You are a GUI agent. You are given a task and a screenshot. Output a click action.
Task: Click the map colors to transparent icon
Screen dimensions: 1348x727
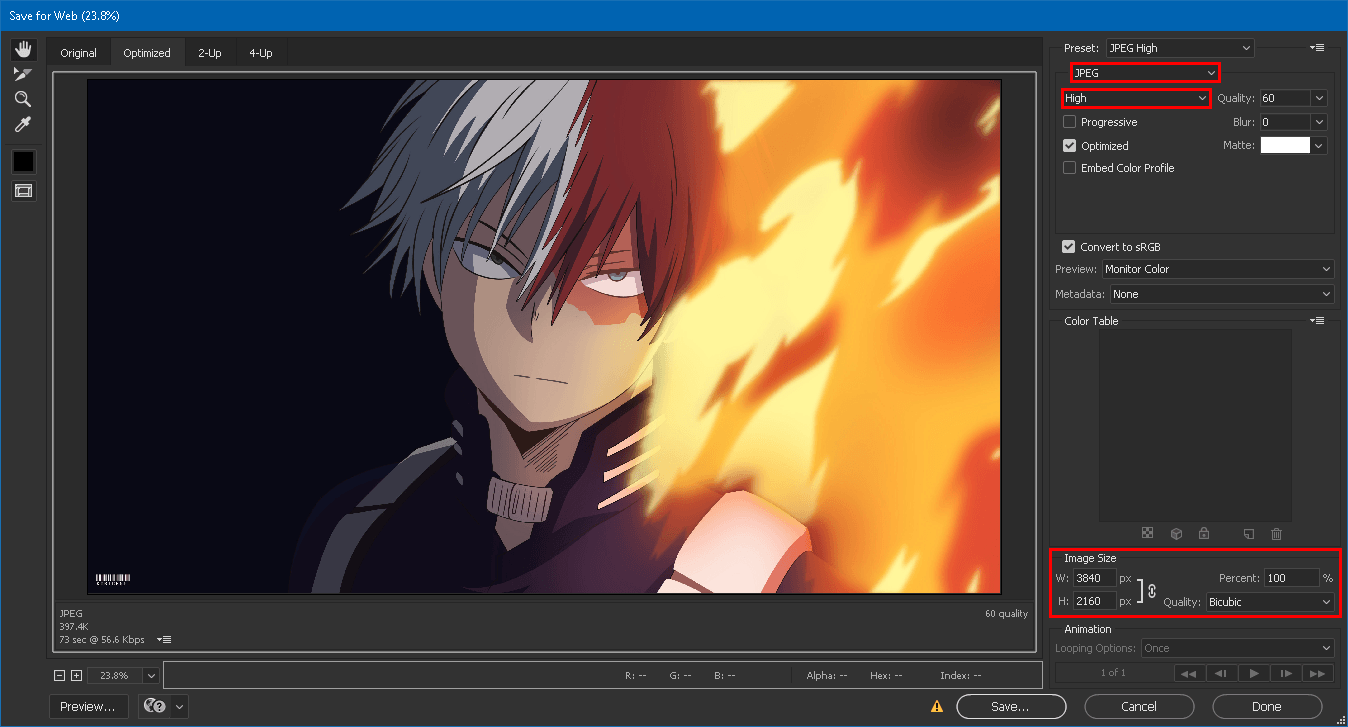pos(1148,534)
